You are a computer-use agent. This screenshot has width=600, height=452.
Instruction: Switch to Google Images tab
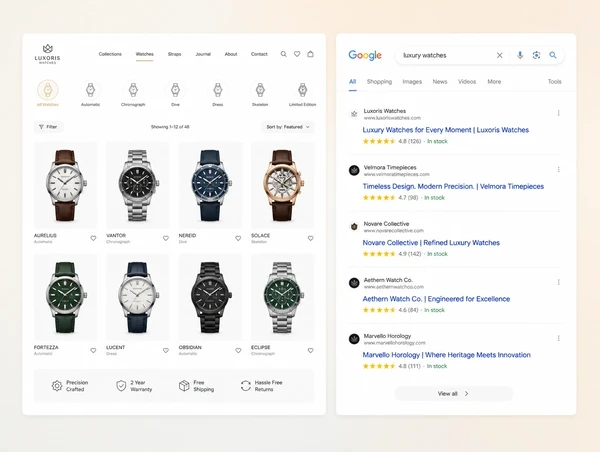[x=412, y=82]
